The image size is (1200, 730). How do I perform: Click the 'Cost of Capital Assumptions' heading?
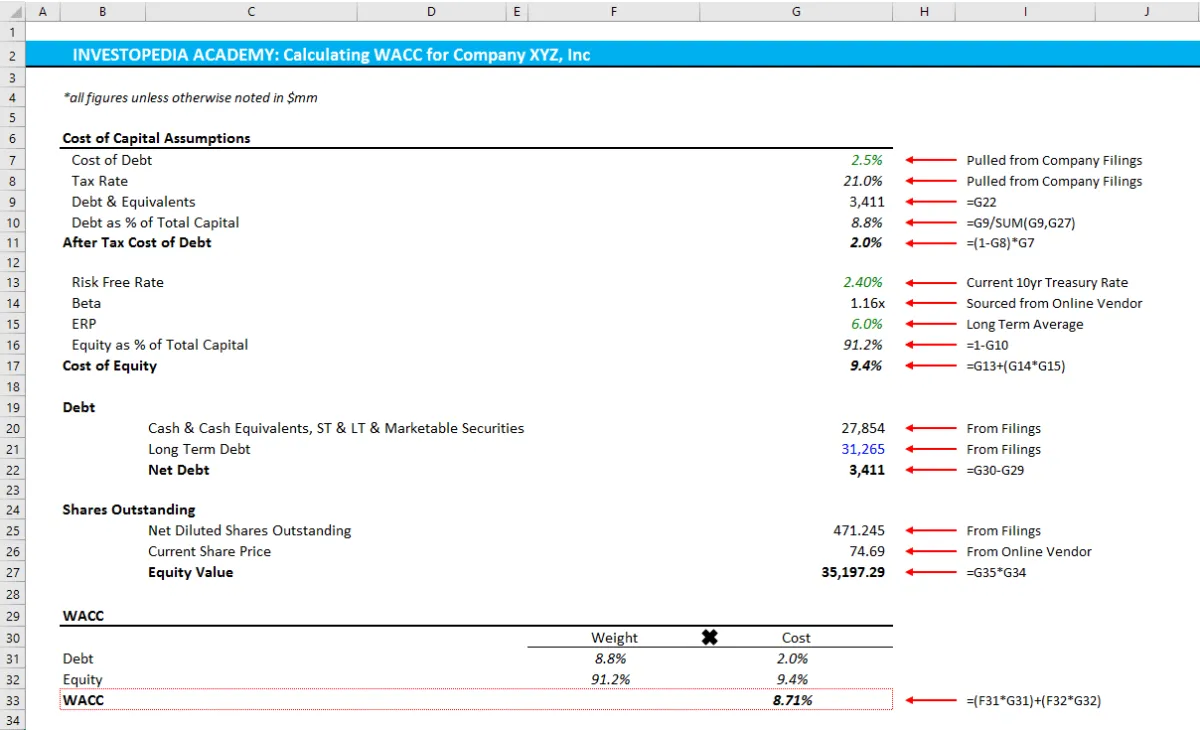[156, 138]
